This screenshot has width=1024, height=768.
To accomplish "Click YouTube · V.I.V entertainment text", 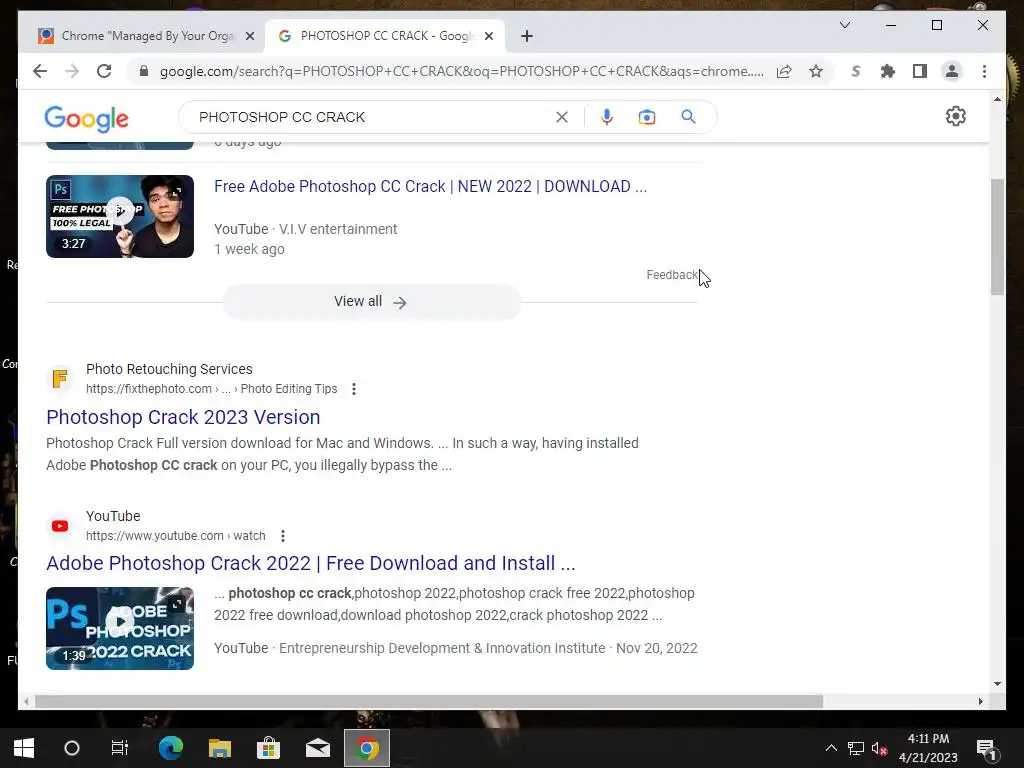I will coord(306,229).
